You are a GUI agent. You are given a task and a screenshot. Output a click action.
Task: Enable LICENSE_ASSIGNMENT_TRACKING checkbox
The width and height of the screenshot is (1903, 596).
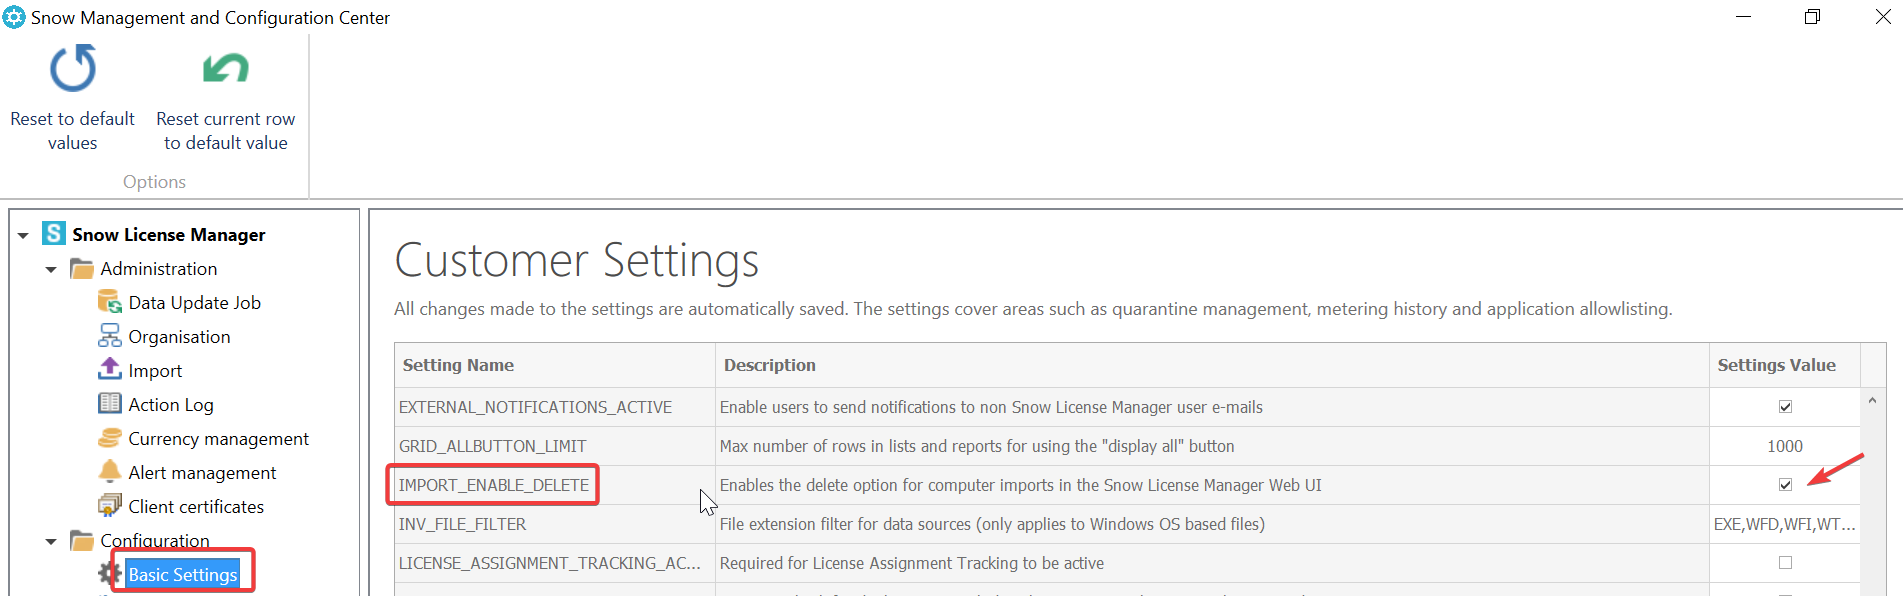point(1785,563)
